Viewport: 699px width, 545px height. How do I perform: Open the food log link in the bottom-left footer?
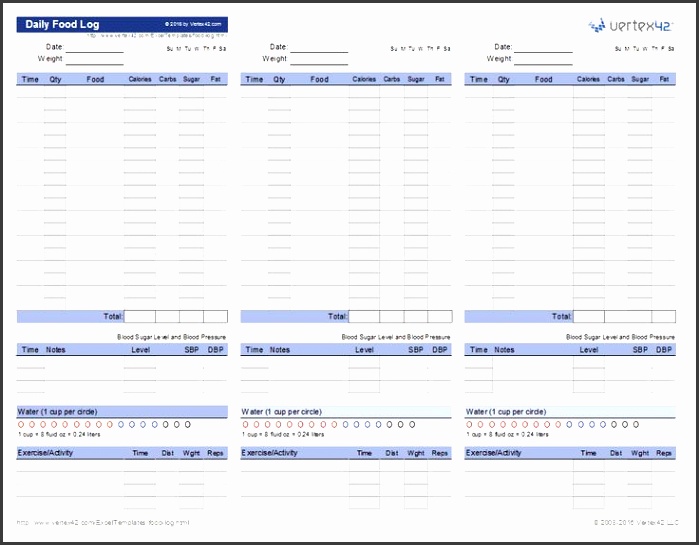tap(103, 523)
